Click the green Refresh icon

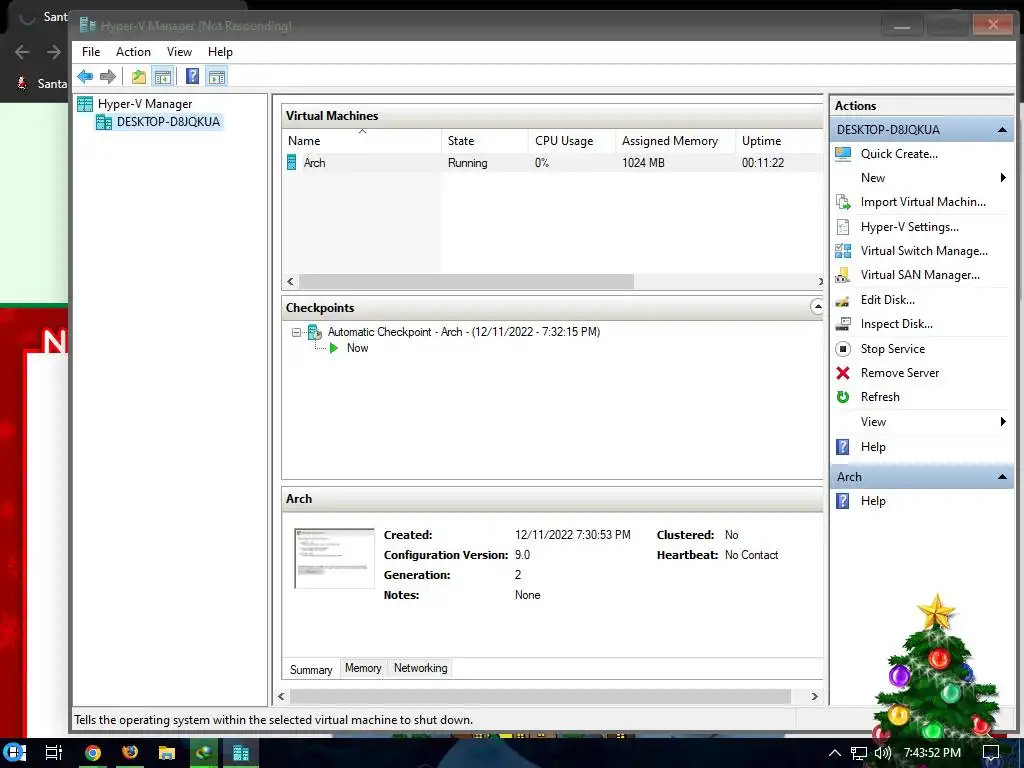point(843,397)
